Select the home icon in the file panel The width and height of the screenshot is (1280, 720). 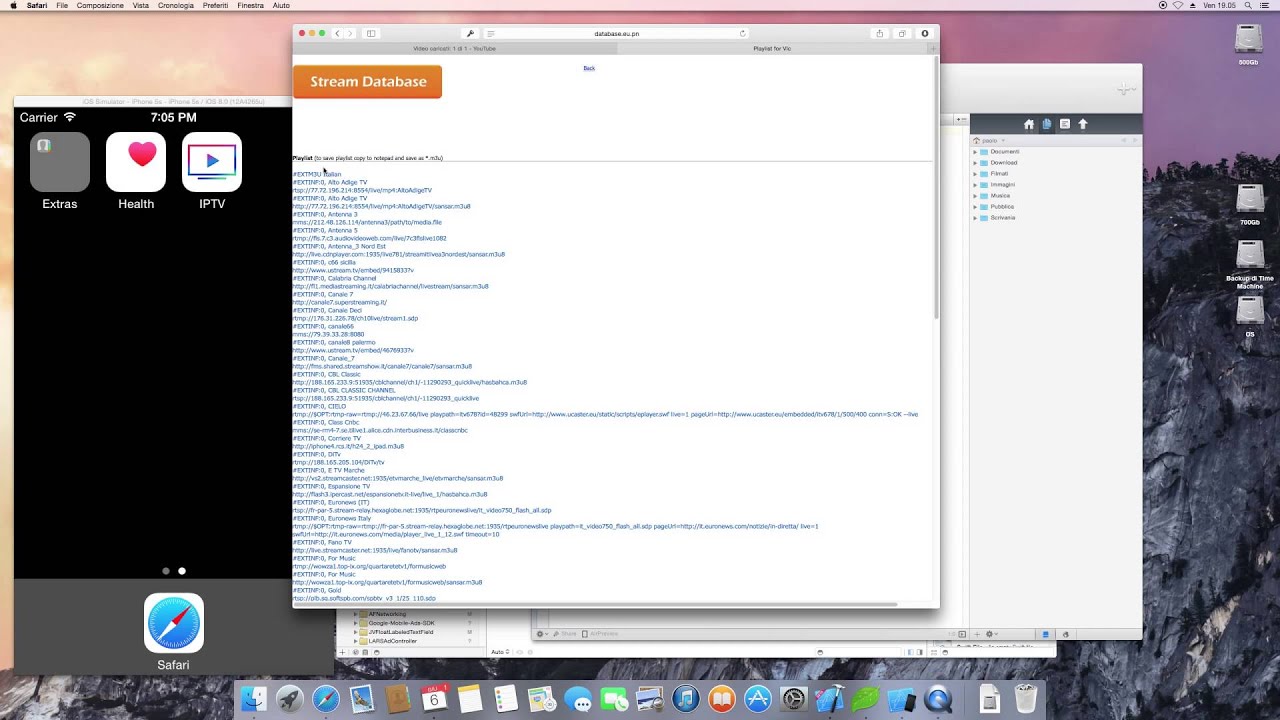coord(1028,124)
